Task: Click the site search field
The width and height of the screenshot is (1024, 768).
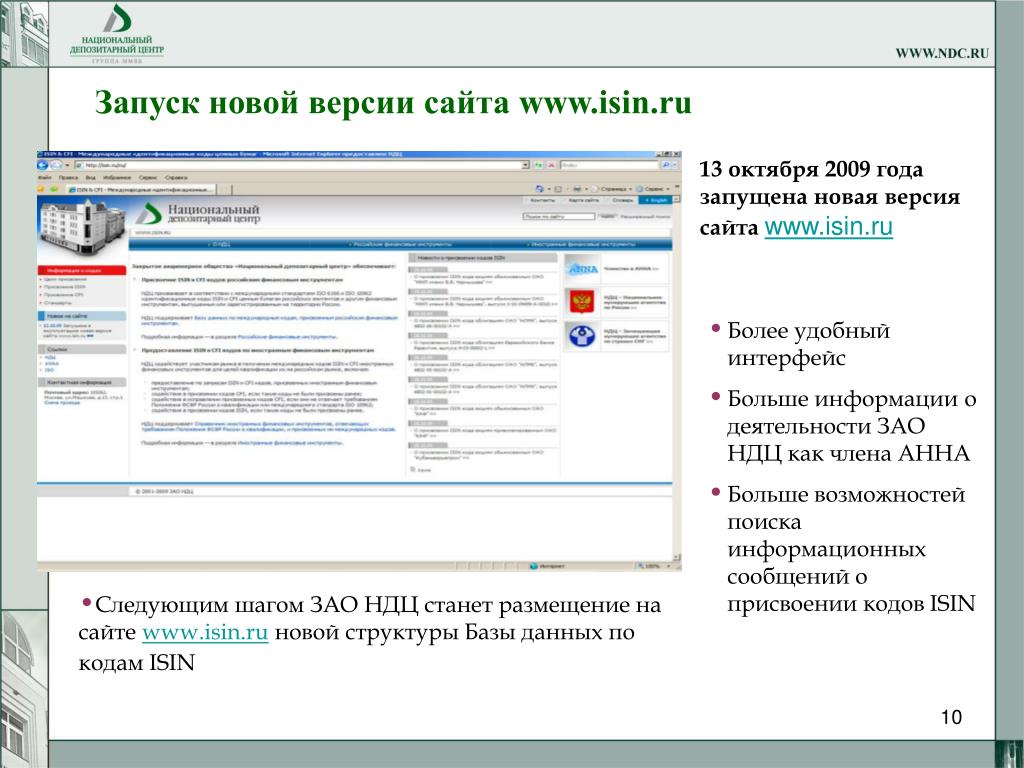Action: [x=558, y=216]
